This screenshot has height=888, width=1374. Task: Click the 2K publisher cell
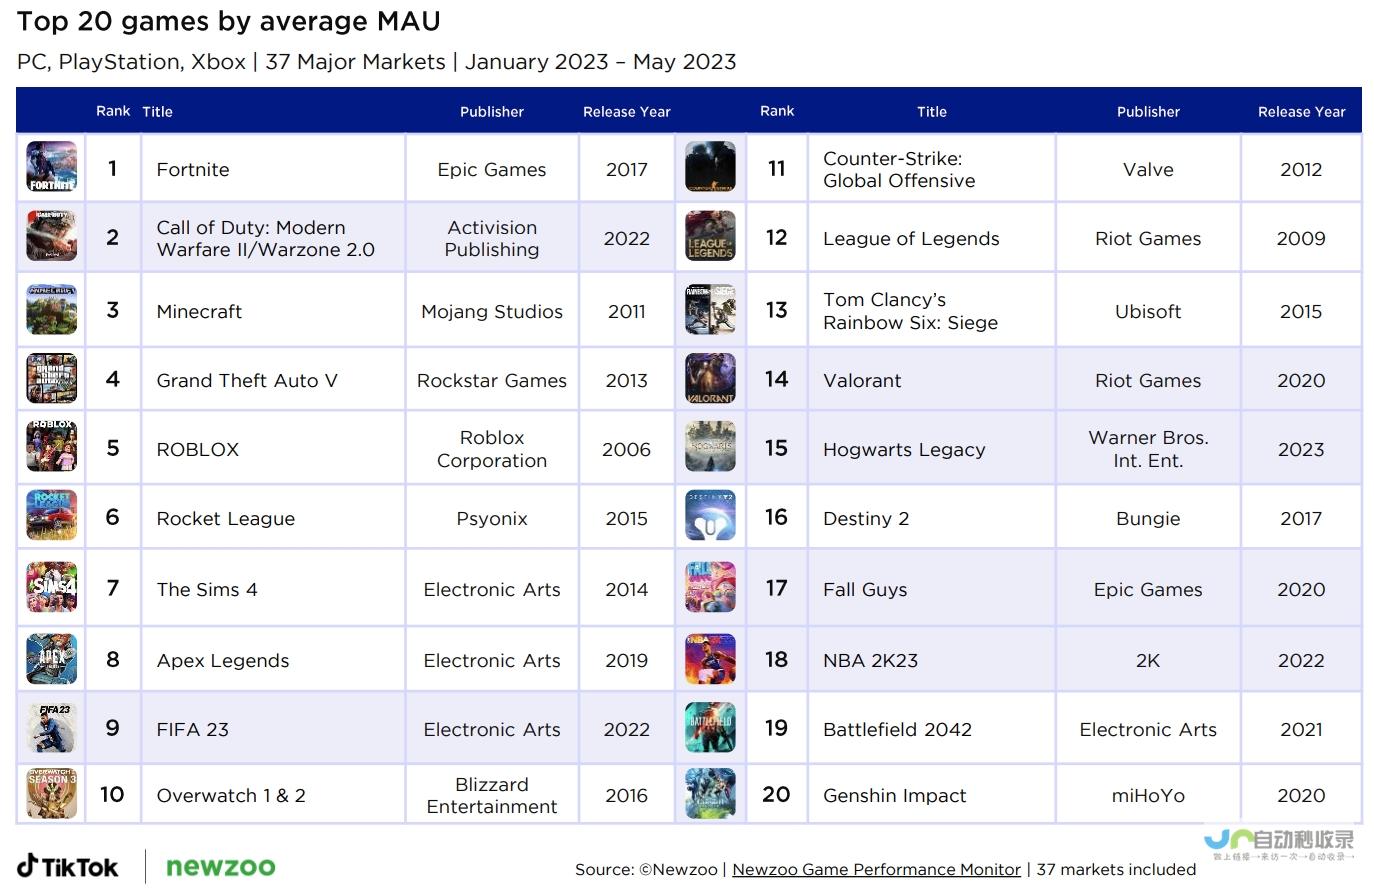point(1148,660)
